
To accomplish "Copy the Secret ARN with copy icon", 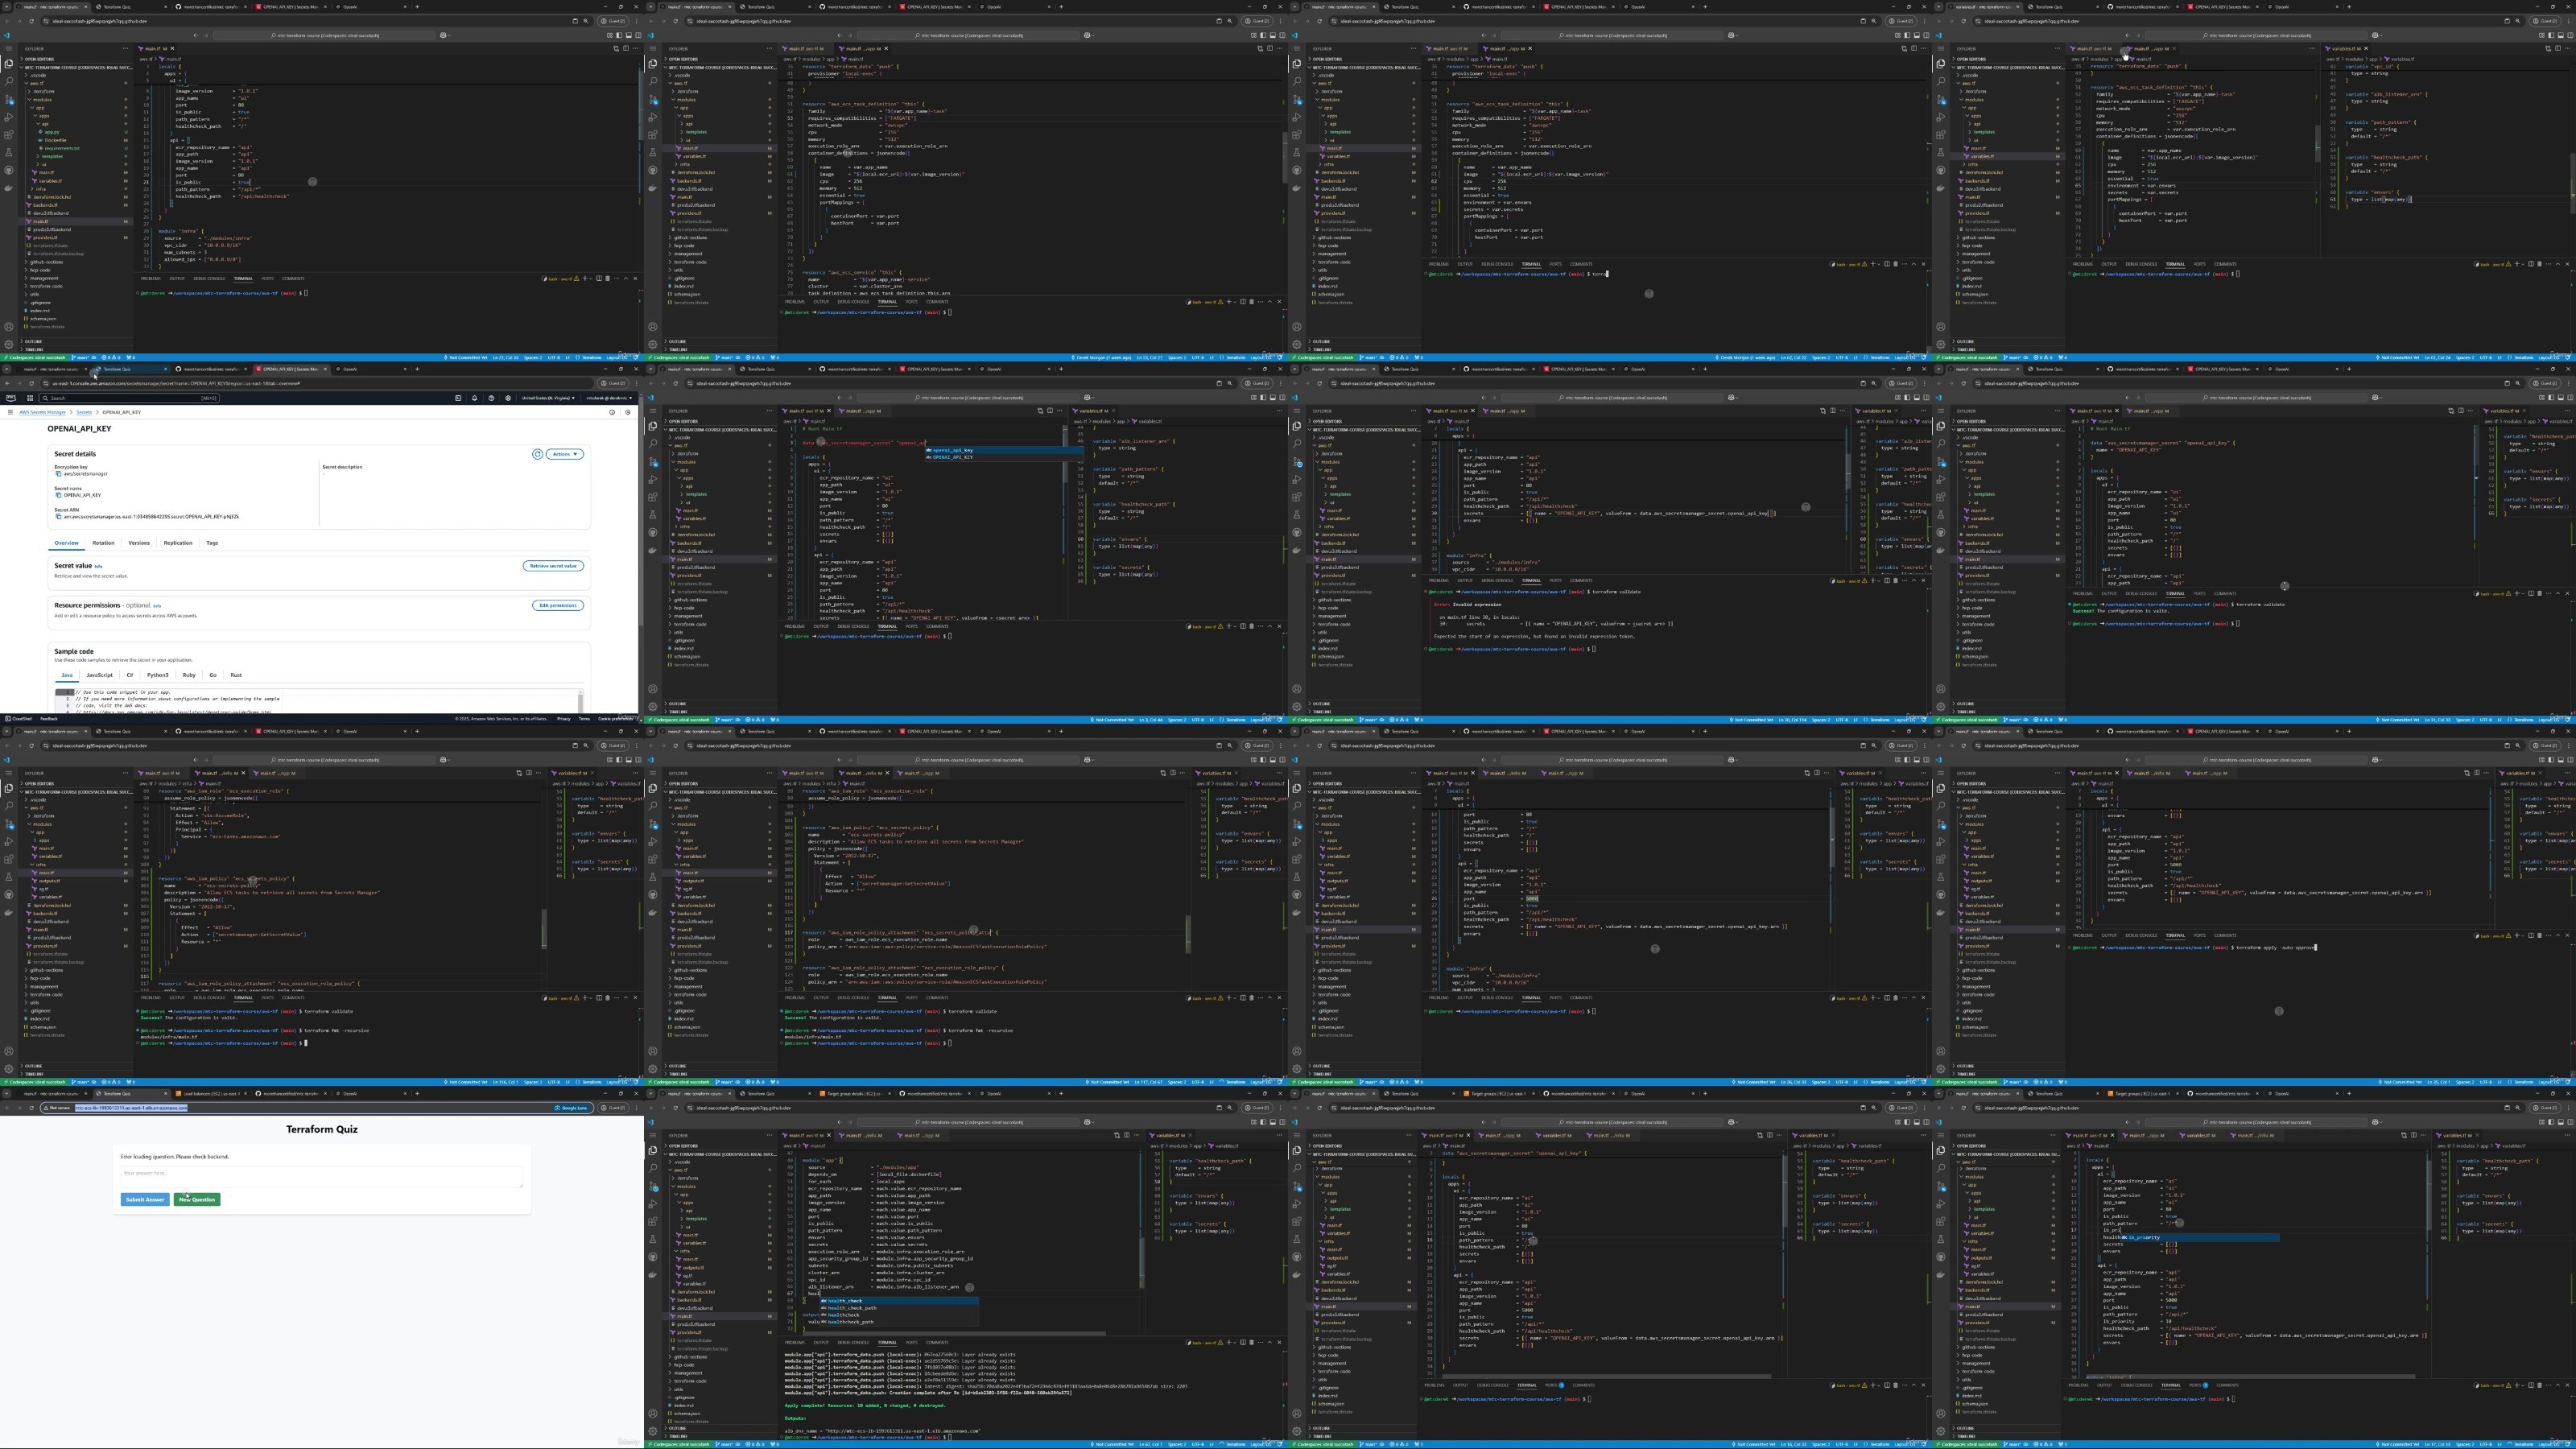I will click(x=58, y=517).
